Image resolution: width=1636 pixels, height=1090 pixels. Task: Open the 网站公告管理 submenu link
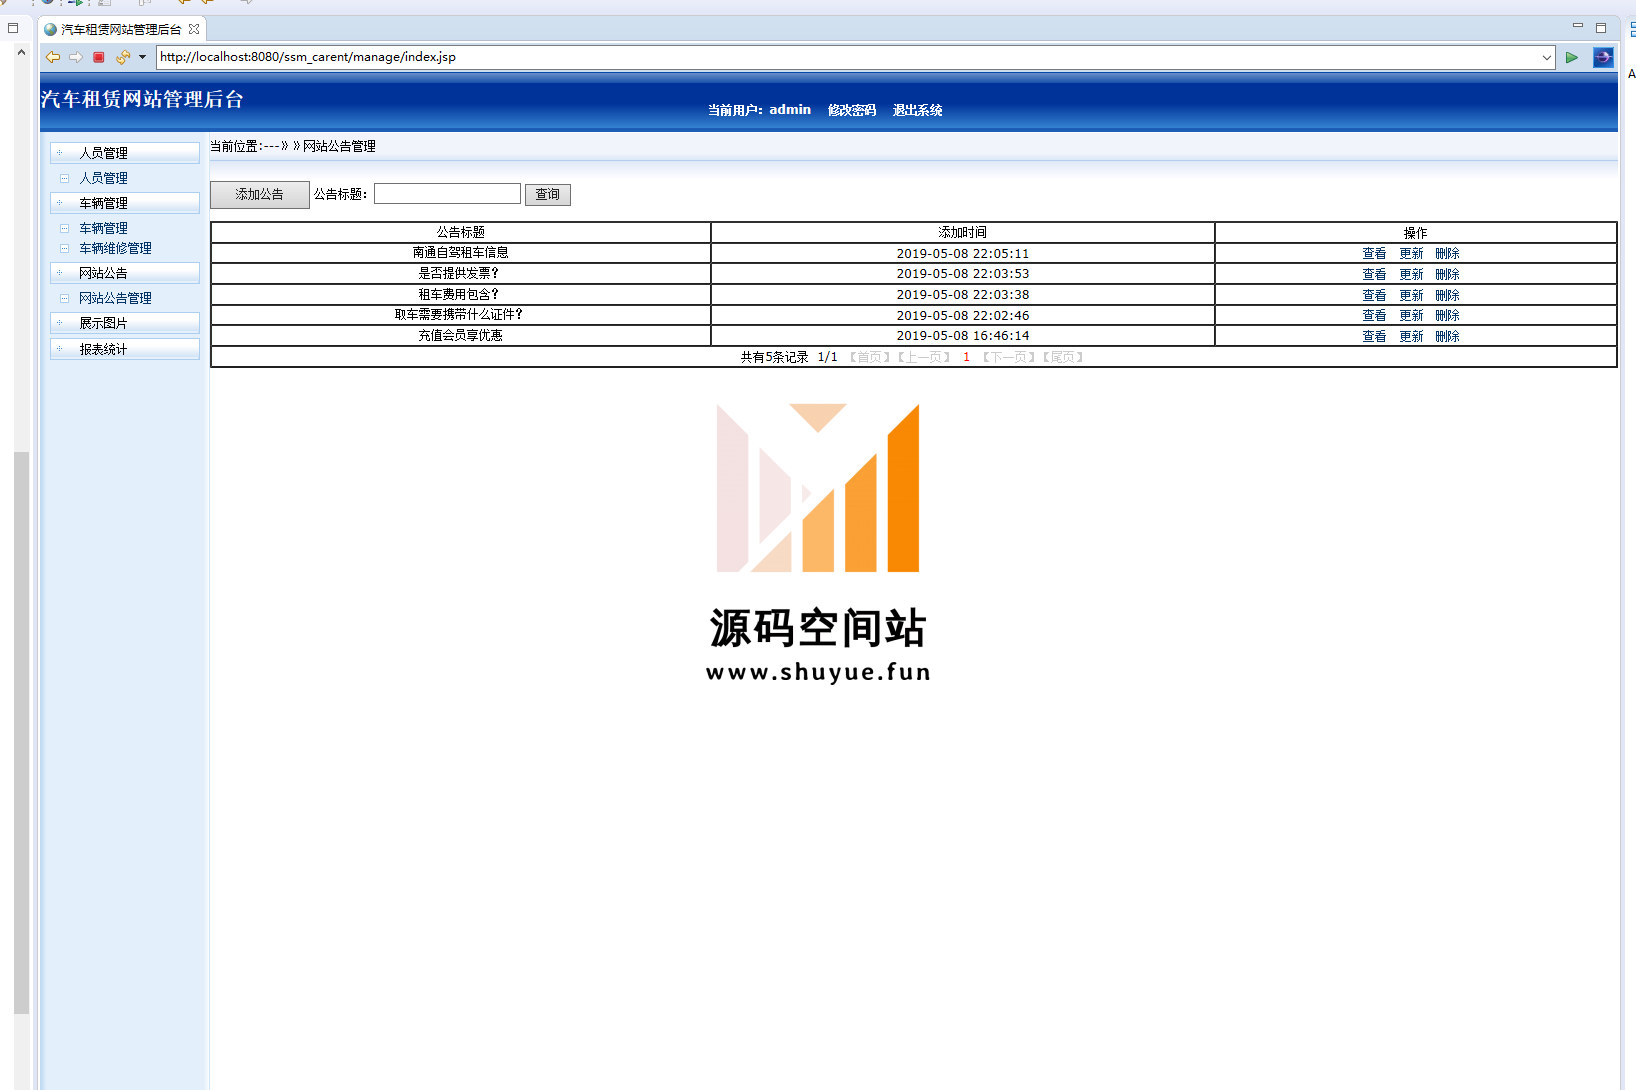116,298
